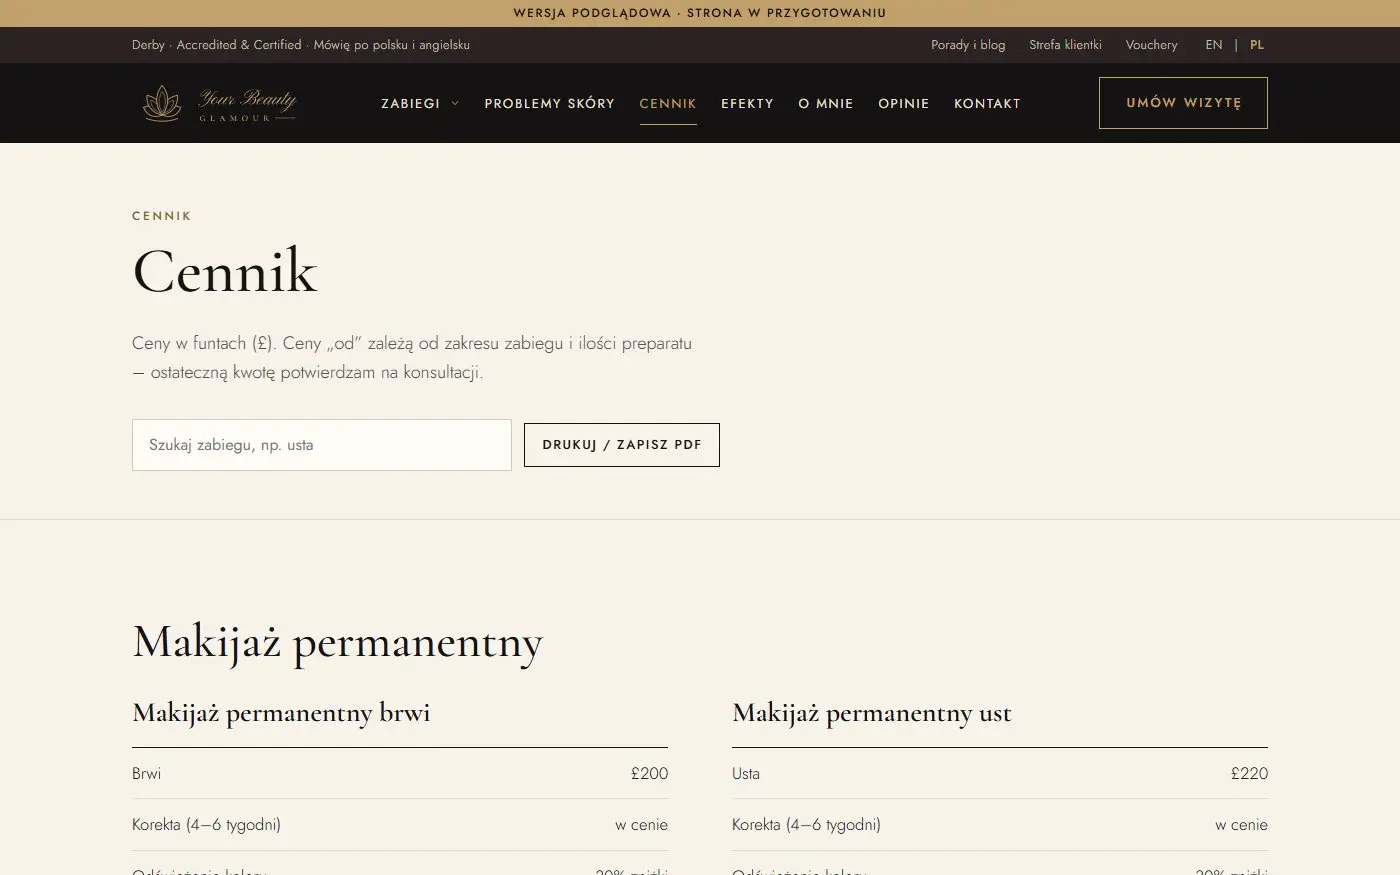
Task: Switch language to EN
Action: (x=1214, y=45)
